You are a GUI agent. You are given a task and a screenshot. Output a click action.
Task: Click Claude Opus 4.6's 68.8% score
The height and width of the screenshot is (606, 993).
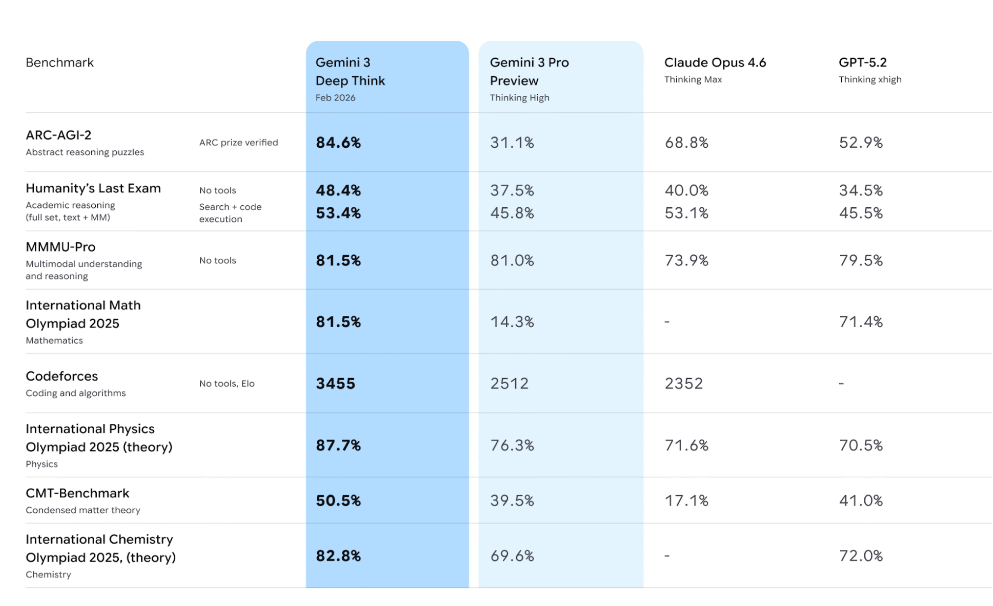tap(686, 143)
